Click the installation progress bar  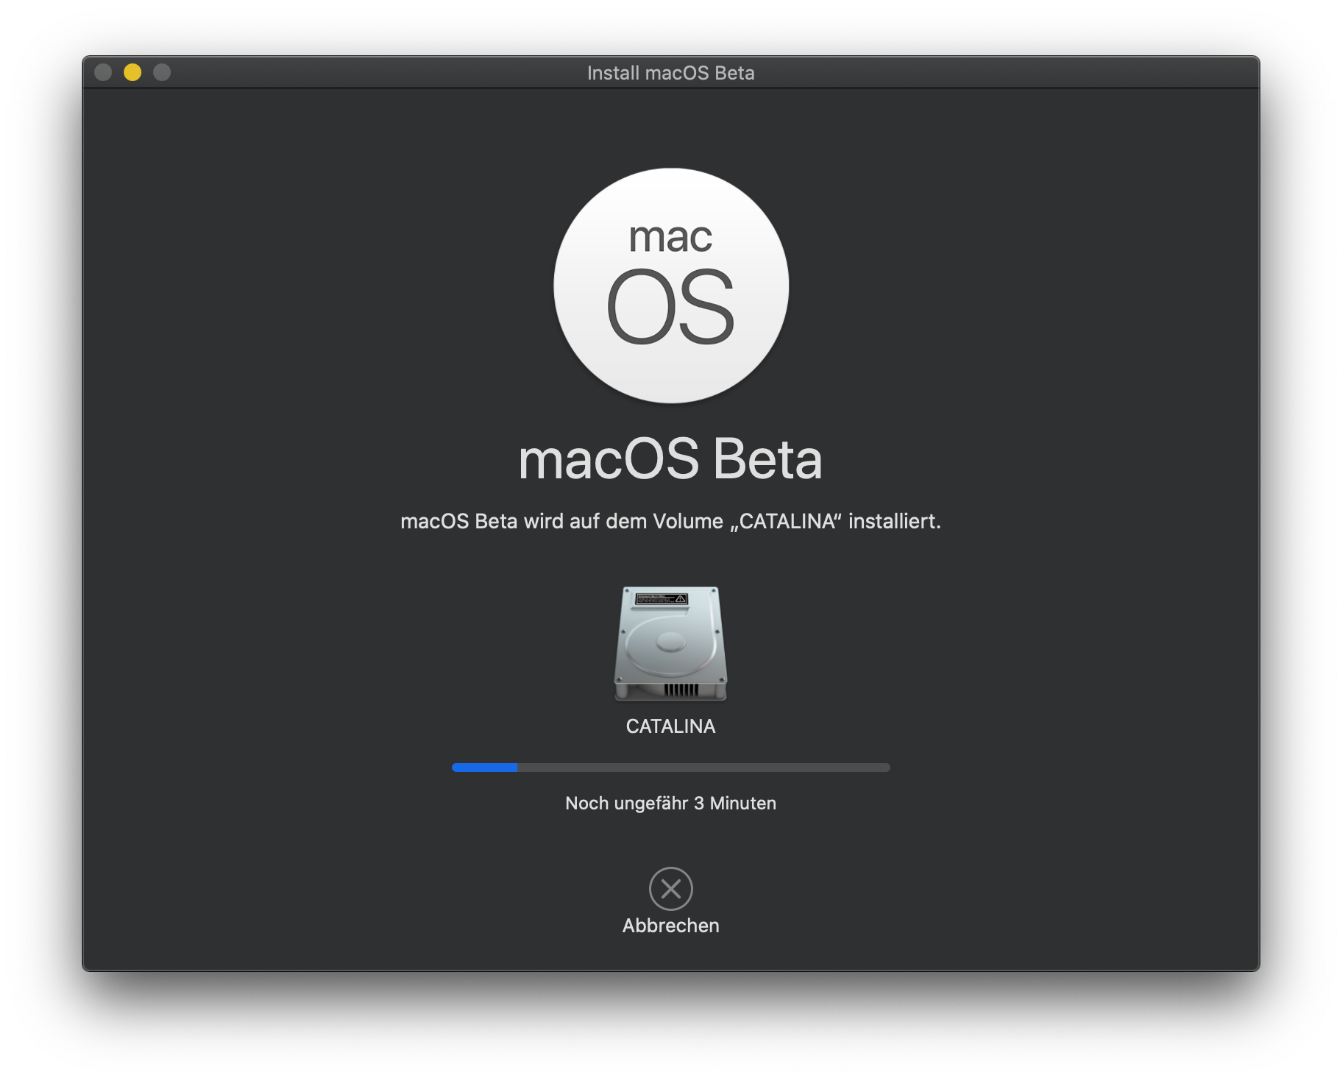tap(671, 767)
